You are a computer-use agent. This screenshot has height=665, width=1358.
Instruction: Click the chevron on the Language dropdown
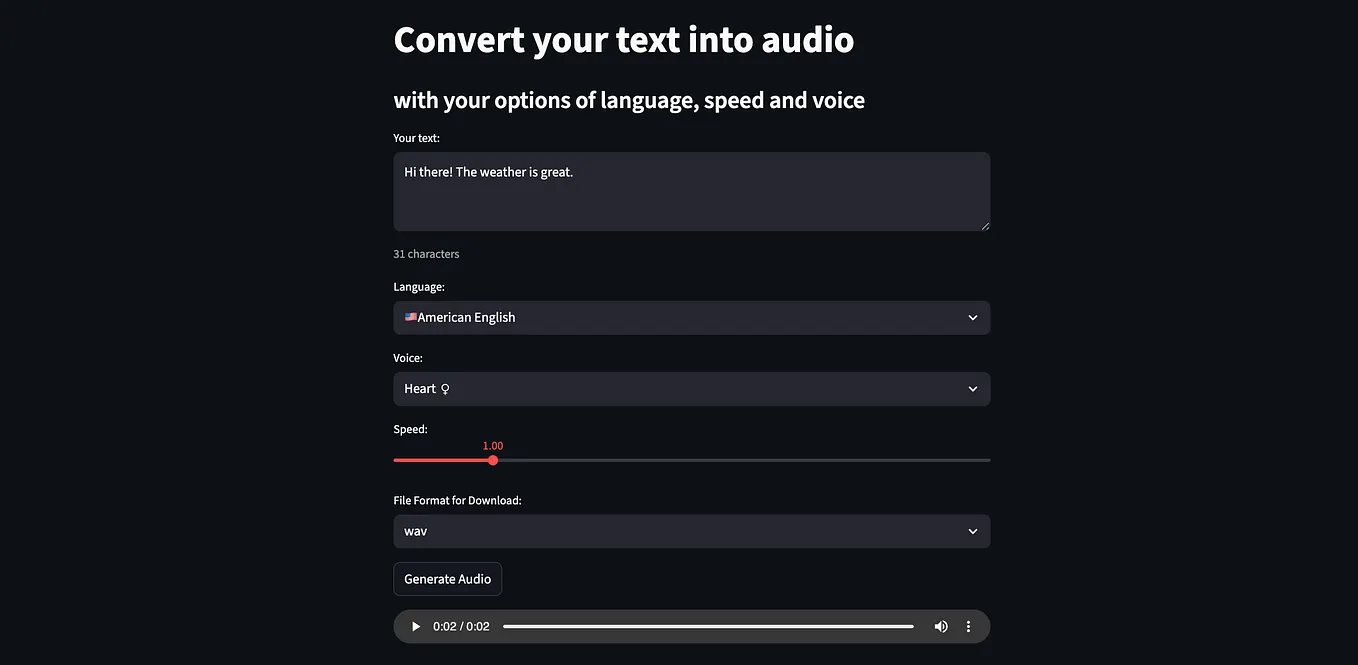point(971,317)
